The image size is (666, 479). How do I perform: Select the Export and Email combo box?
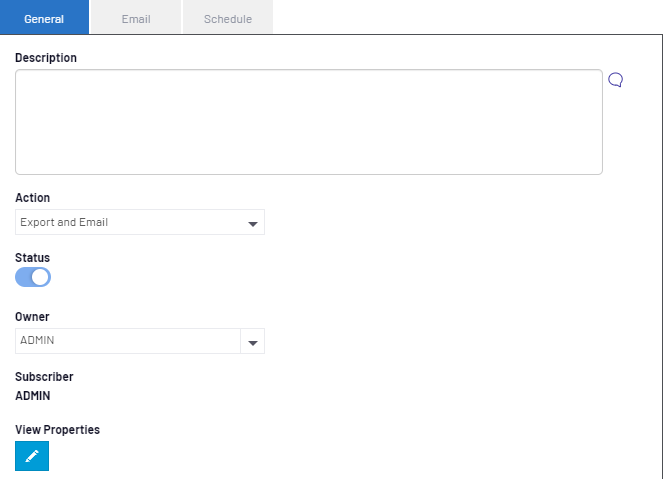[140, 222]
